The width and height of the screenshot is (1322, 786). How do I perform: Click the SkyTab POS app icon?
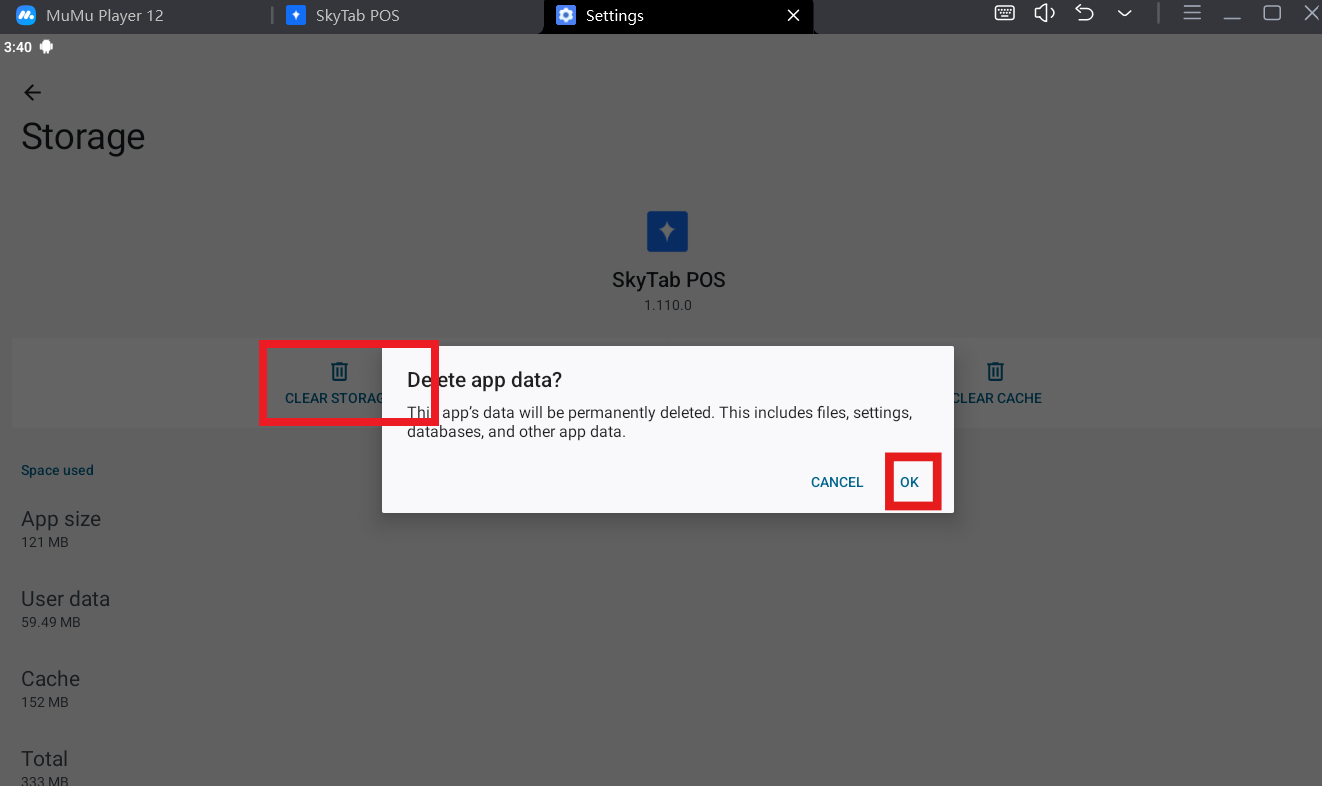point(667,231)
